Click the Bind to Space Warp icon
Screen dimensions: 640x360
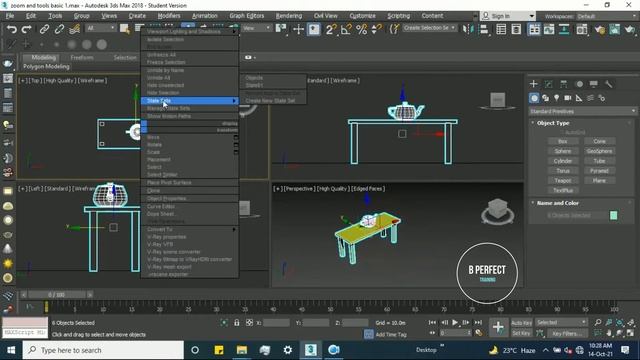tap(74, 29)
